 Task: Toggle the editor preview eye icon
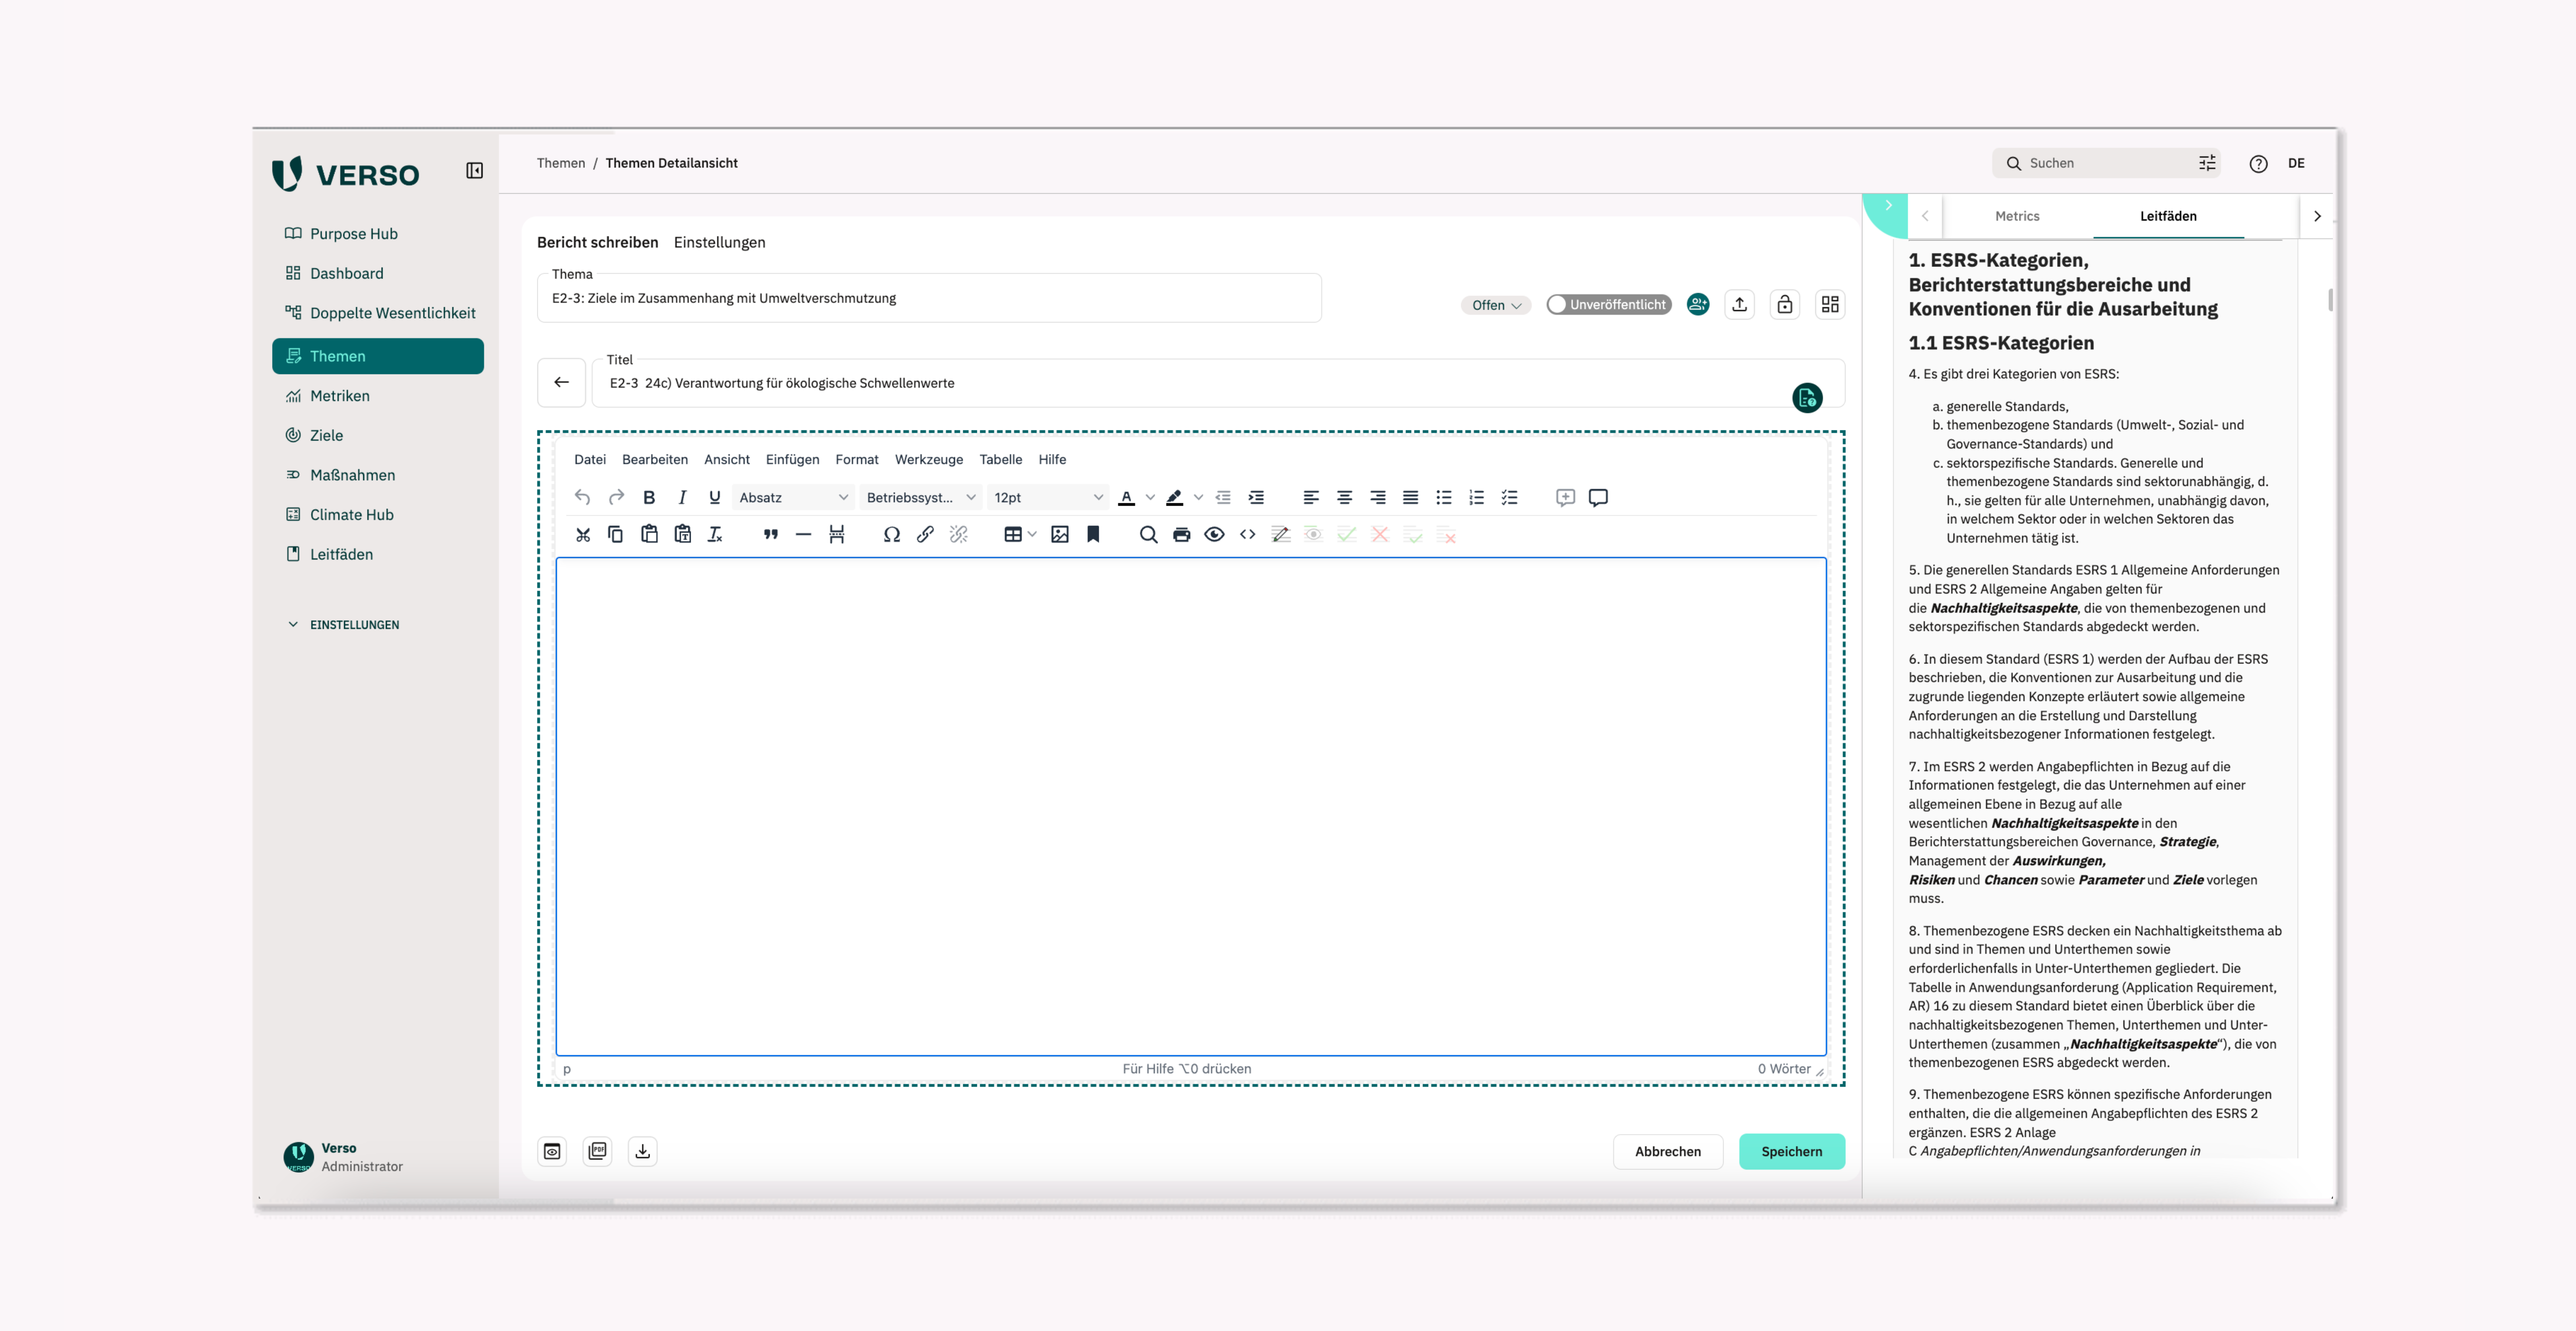tap(1214, 534)
